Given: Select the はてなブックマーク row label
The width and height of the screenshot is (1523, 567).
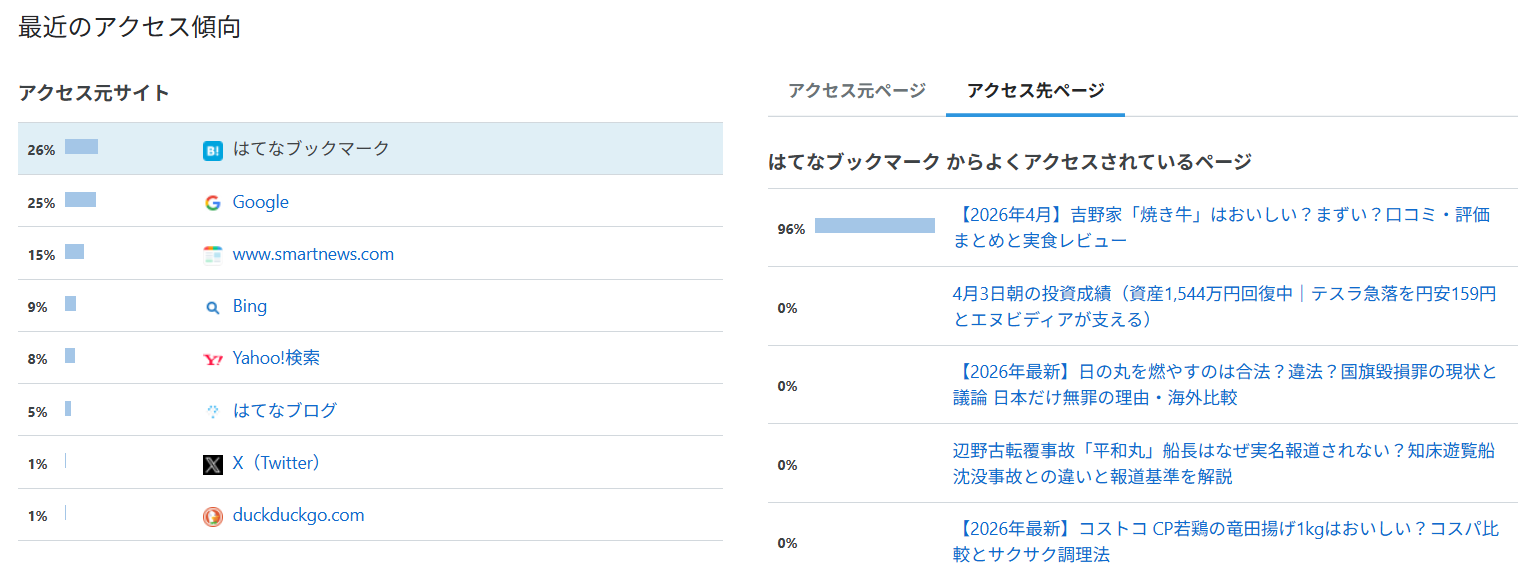Looking at the screenshot, I should (x=311, y=148).
